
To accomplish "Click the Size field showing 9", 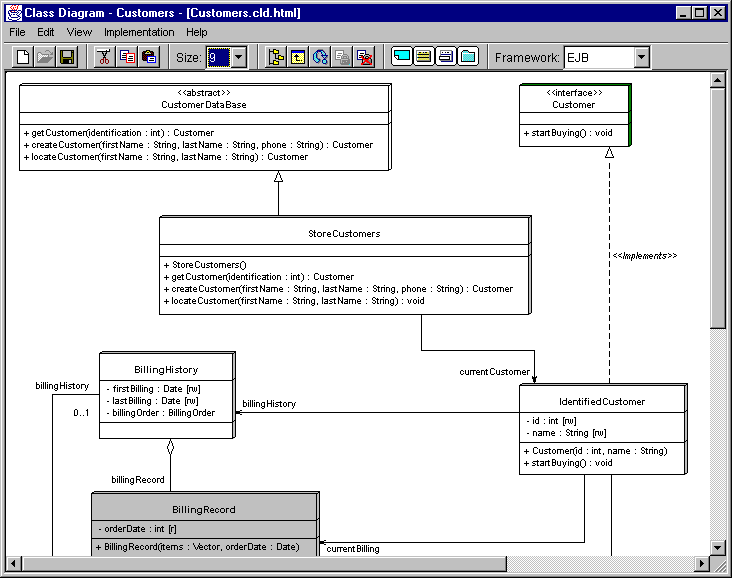I will (x=219, y=57).
